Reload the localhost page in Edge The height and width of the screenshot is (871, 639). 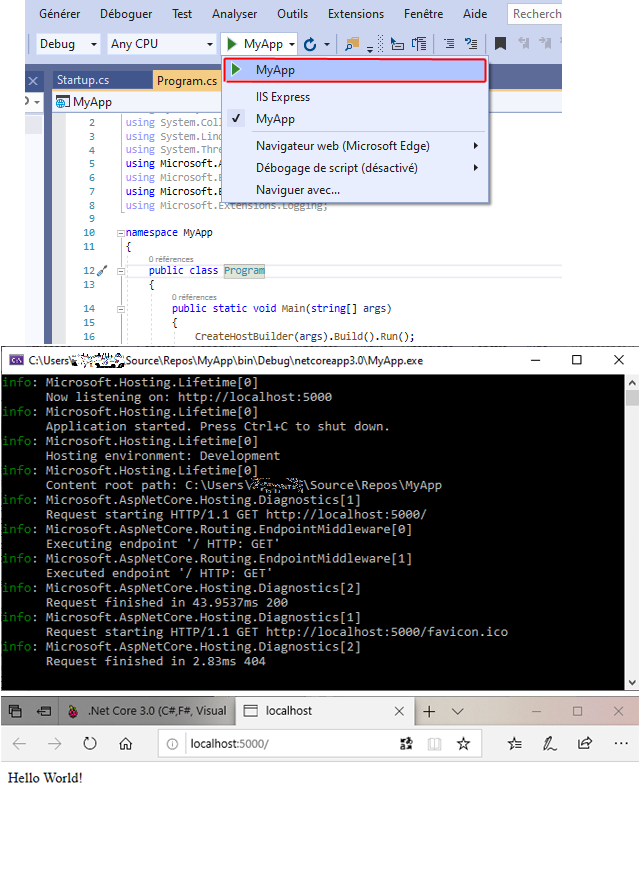(x=90, y=744)
